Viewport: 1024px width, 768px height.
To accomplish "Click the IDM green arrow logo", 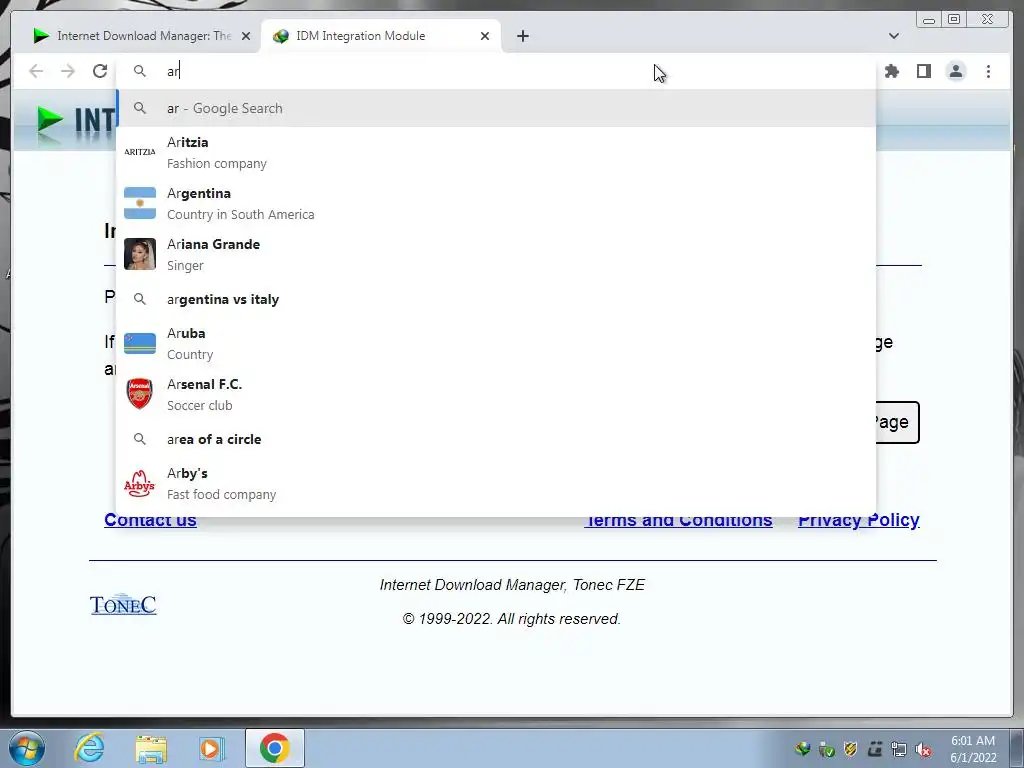I will pyautogui.click(x=51, y=121).
